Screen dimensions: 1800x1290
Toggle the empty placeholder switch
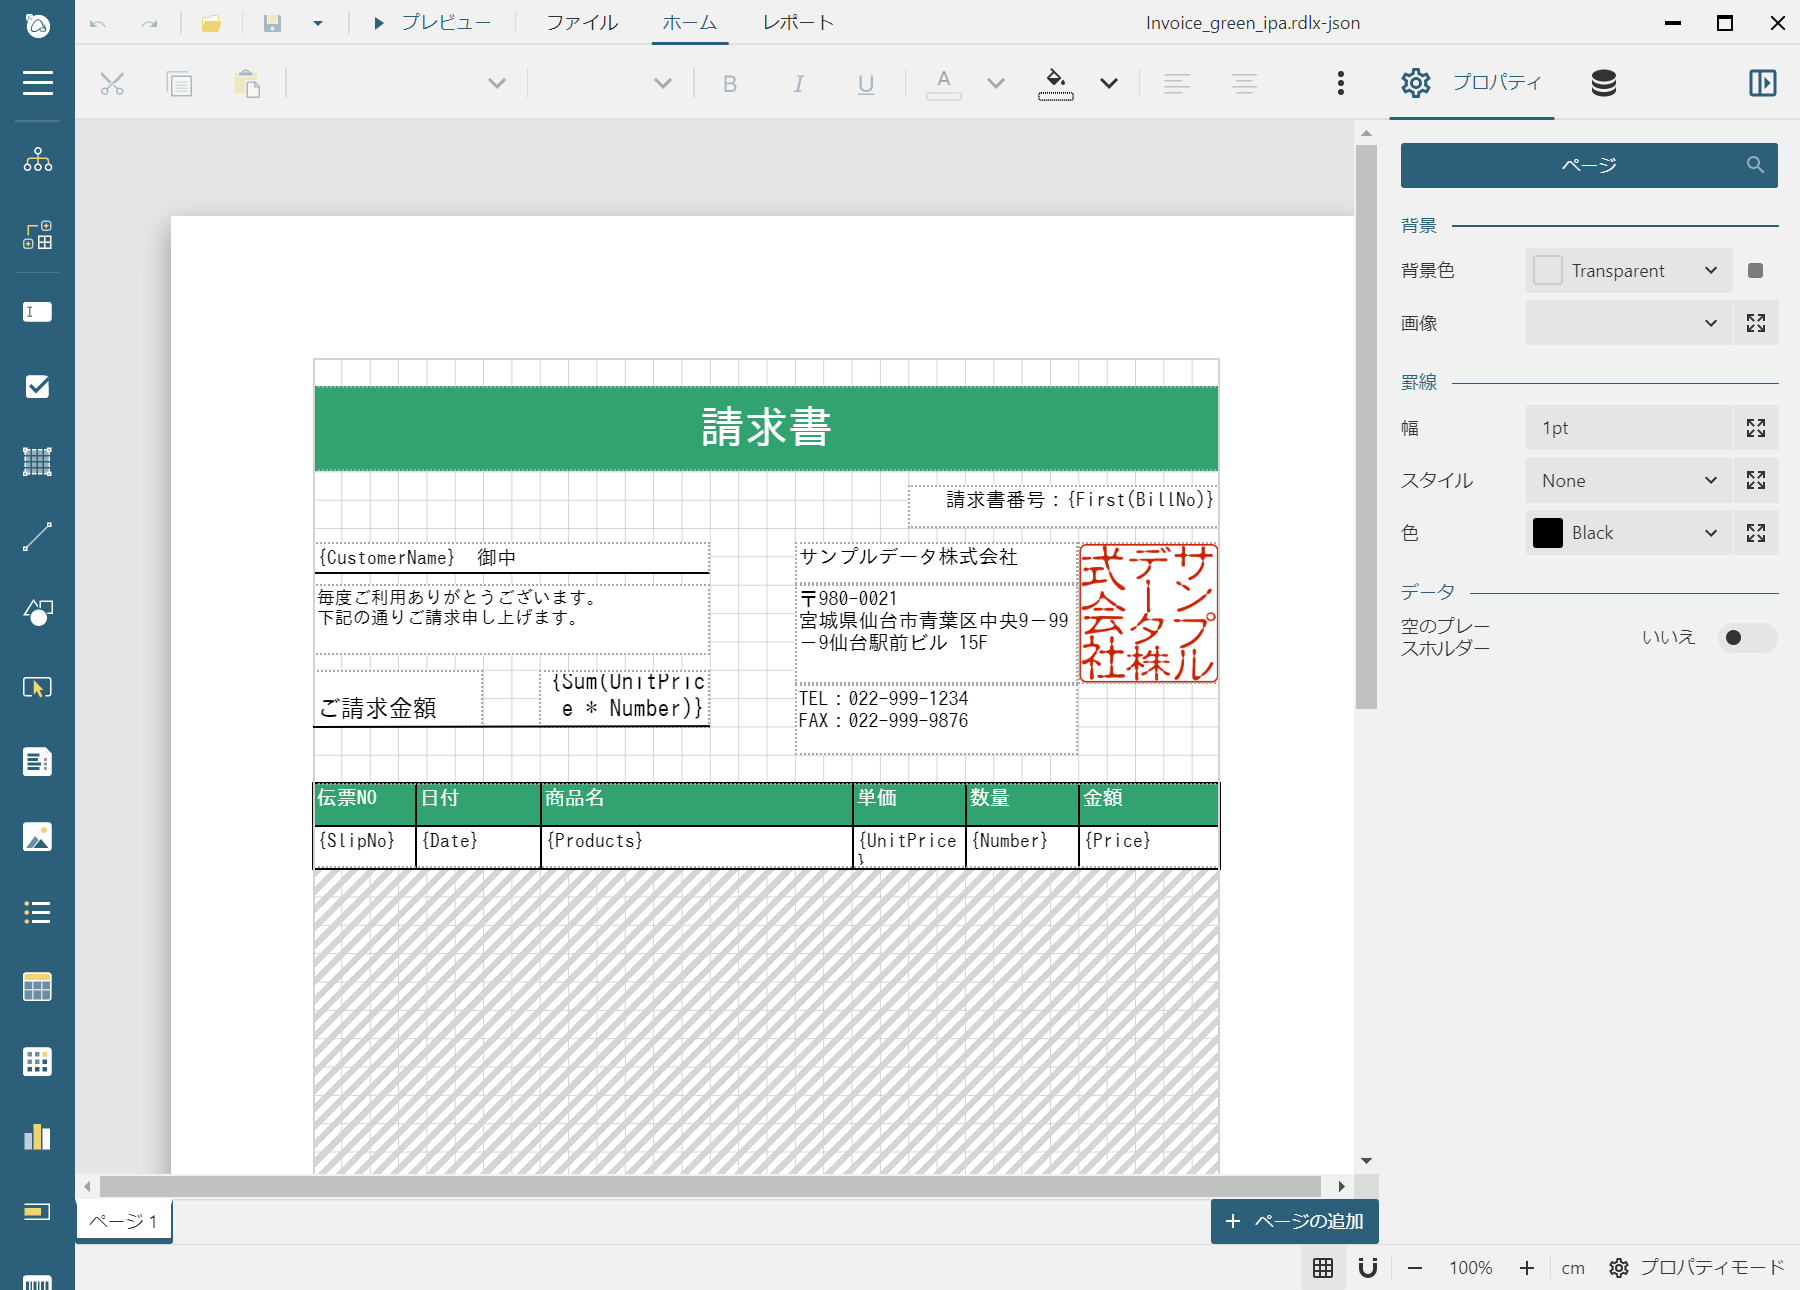pos(1746,638)
